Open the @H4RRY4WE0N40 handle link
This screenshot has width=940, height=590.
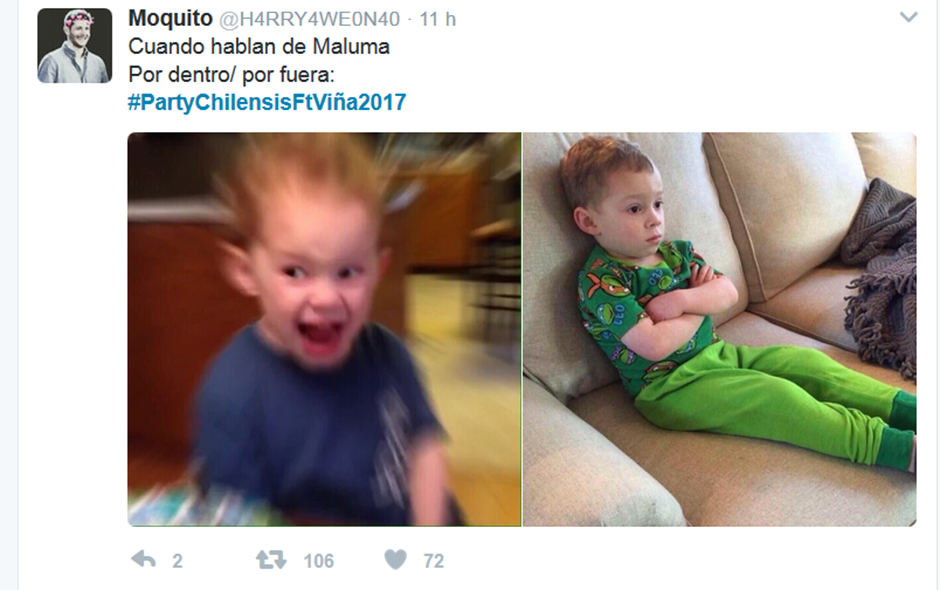pyautogui.click(x=309, y=19)
